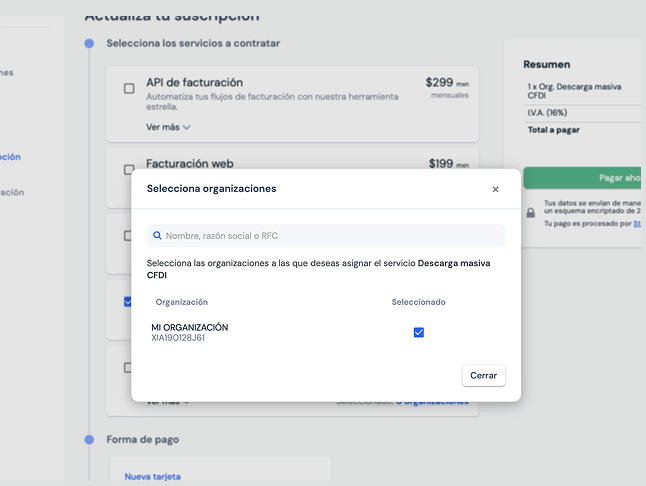Click the Organización column header

pos(182,302)
